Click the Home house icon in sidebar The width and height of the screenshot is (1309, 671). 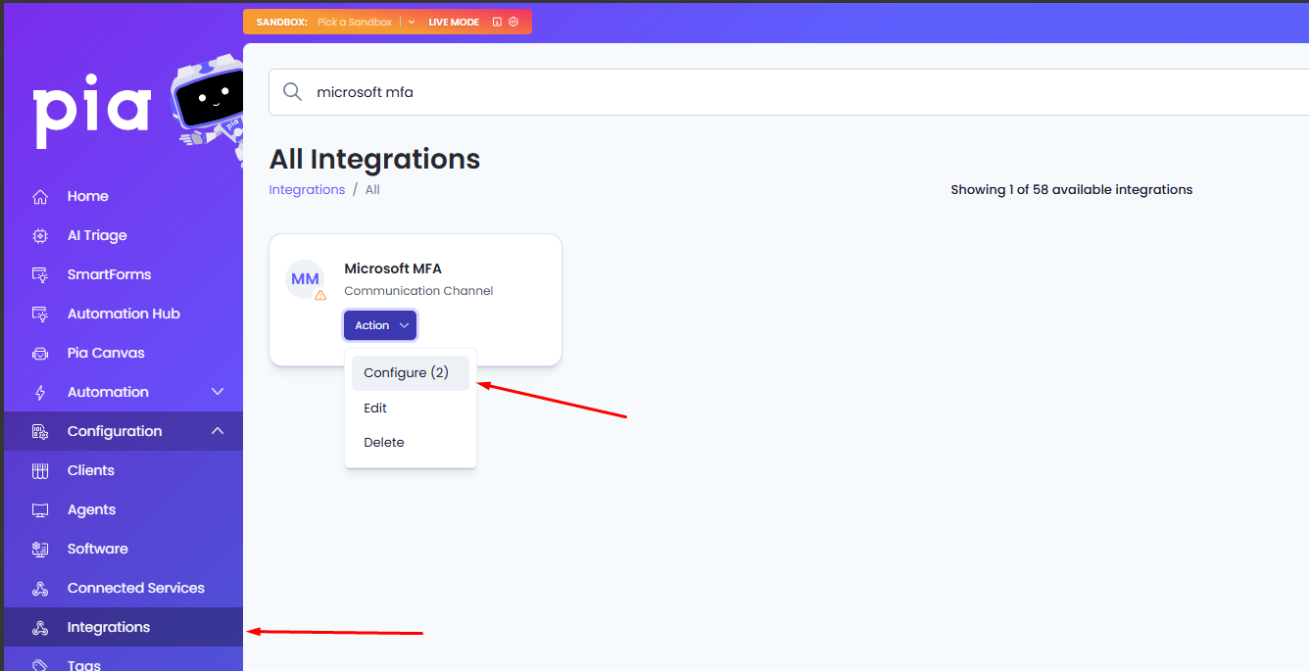click(40, 197)
